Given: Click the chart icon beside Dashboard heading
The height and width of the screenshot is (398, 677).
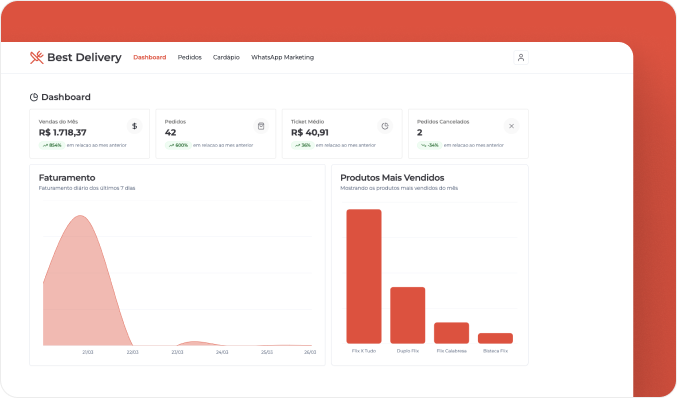Looking at the screenshot, I should tap(34, 97).
